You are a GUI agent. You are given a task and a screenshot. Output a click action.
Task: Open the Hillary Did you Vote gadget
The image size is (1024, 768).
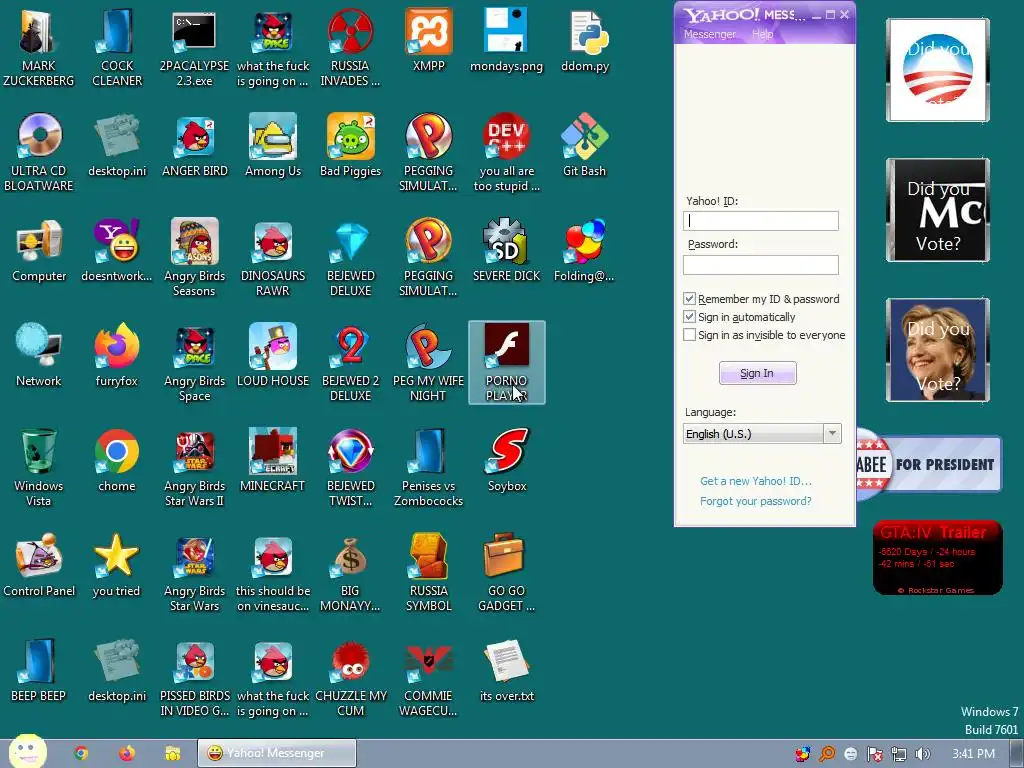click(938, 349)
